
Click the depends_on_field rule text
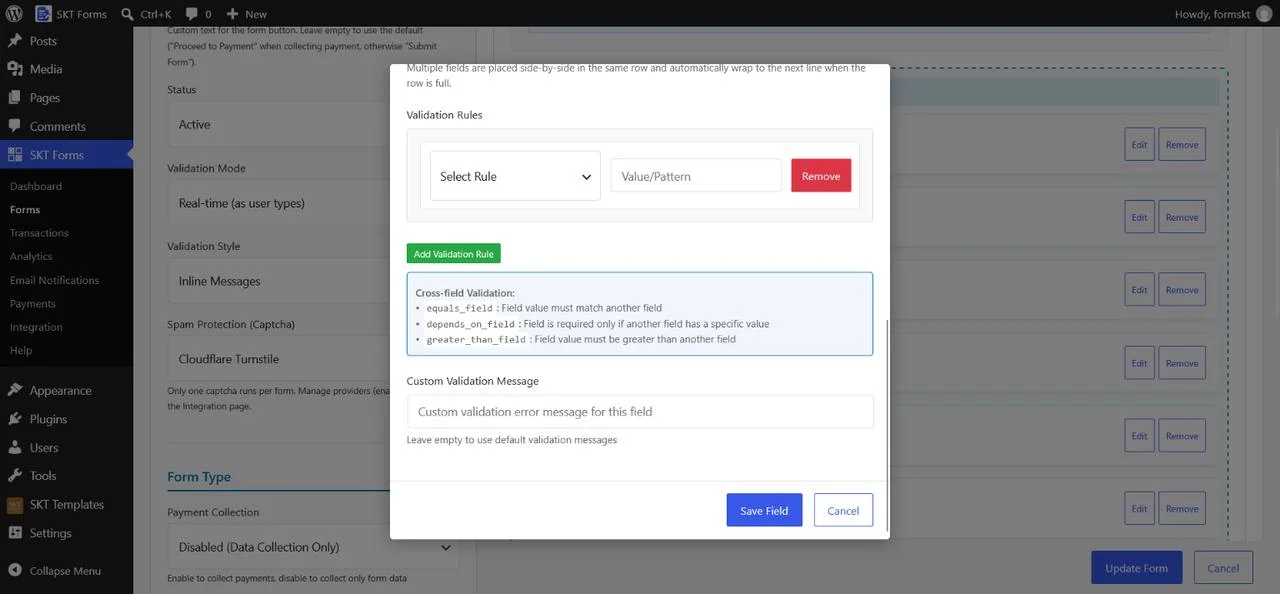click(x=471, y=324)
